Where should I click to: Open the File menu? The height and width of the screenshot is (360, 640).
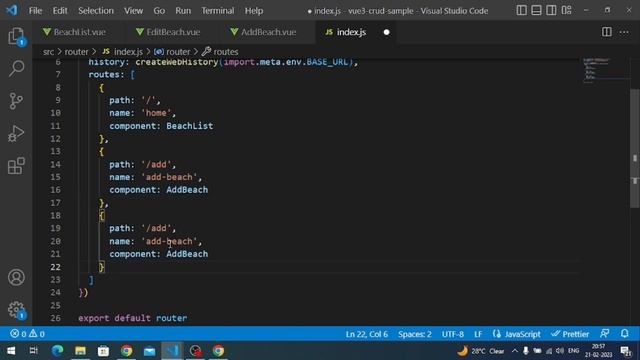coord(35,11)
